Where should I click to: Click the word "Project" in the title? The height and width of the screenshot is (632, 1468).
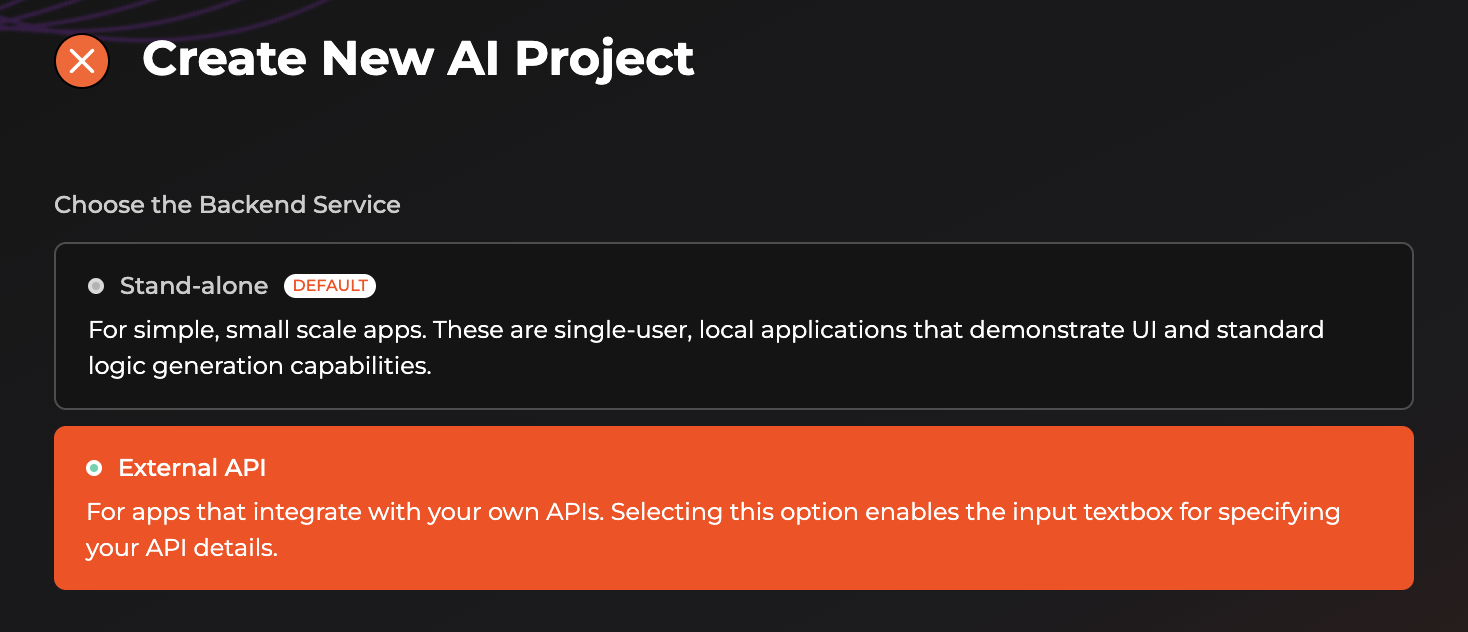pyautogui.click(x=604, y=59)
